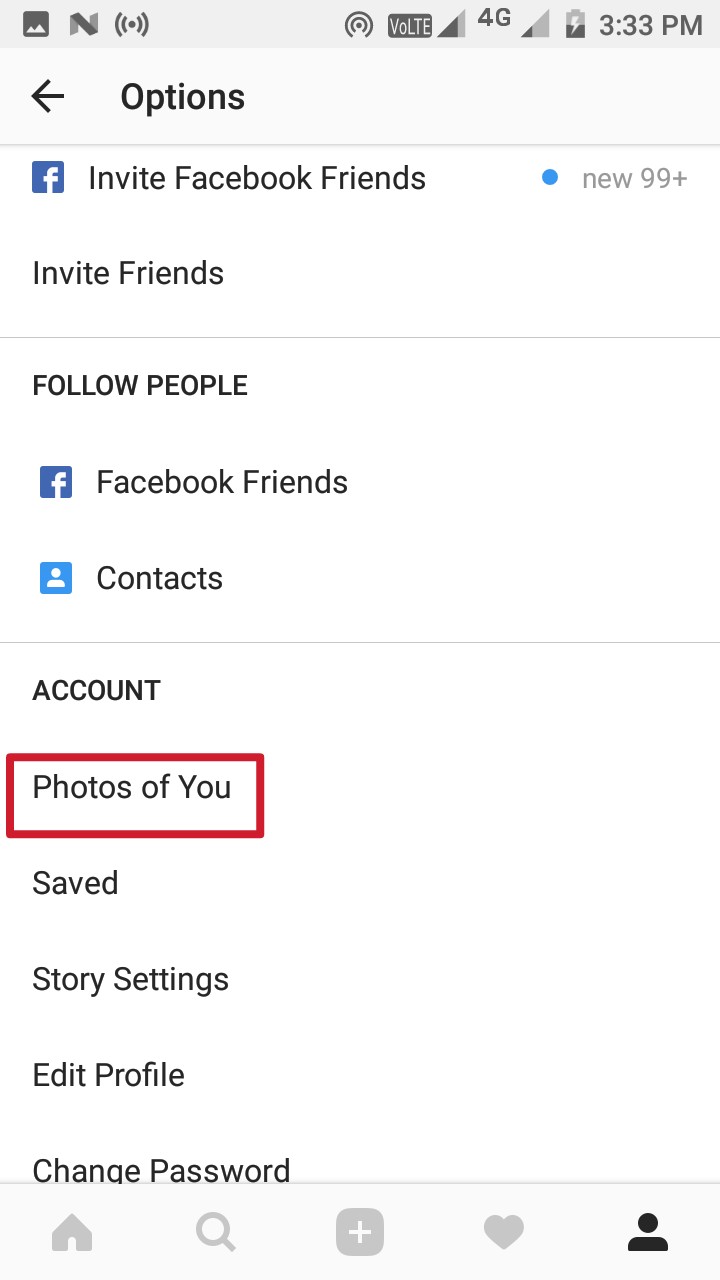Open Invite Facebook Friends option
This screenshot has width=720, height=1280.
pos(257,178)
